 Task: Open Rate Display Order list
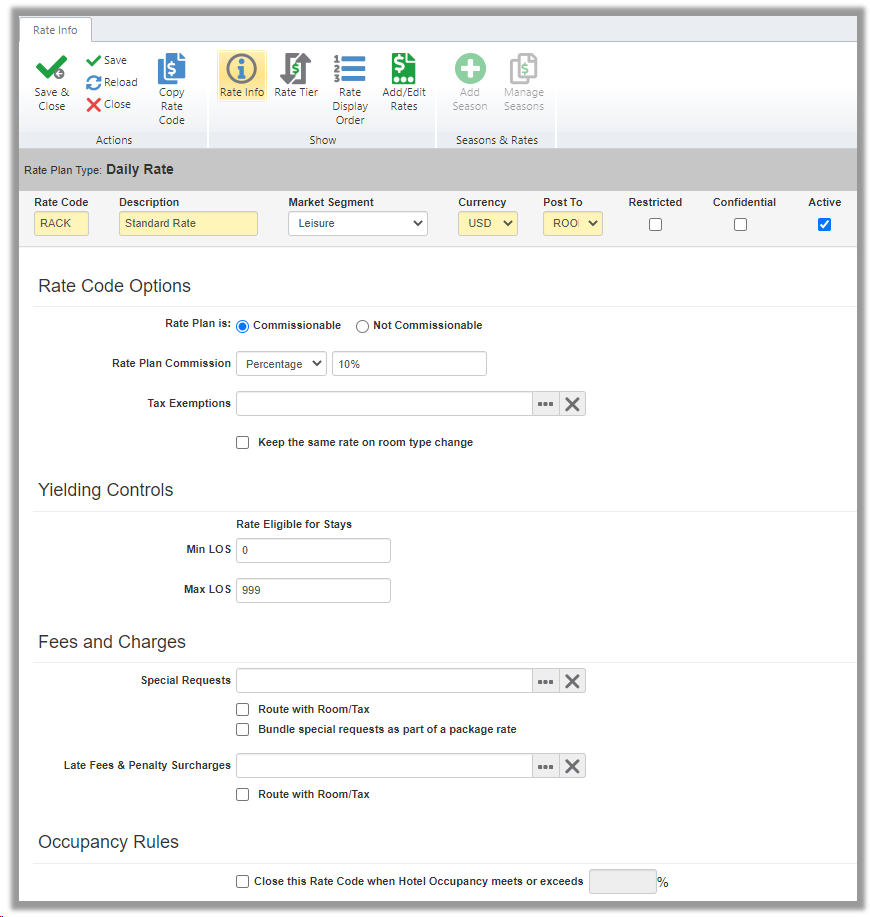[x=350, y=89]
